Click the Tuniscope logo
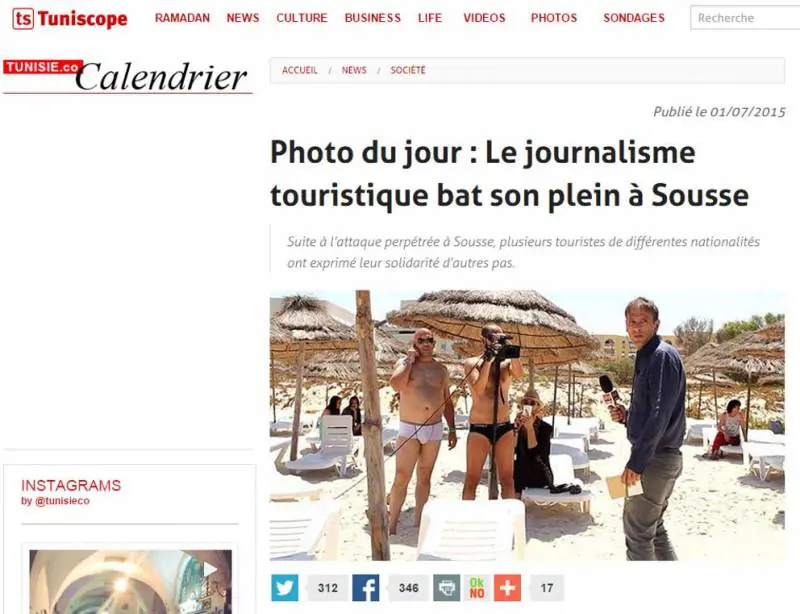The image size is (800, 614). (70, 19)
